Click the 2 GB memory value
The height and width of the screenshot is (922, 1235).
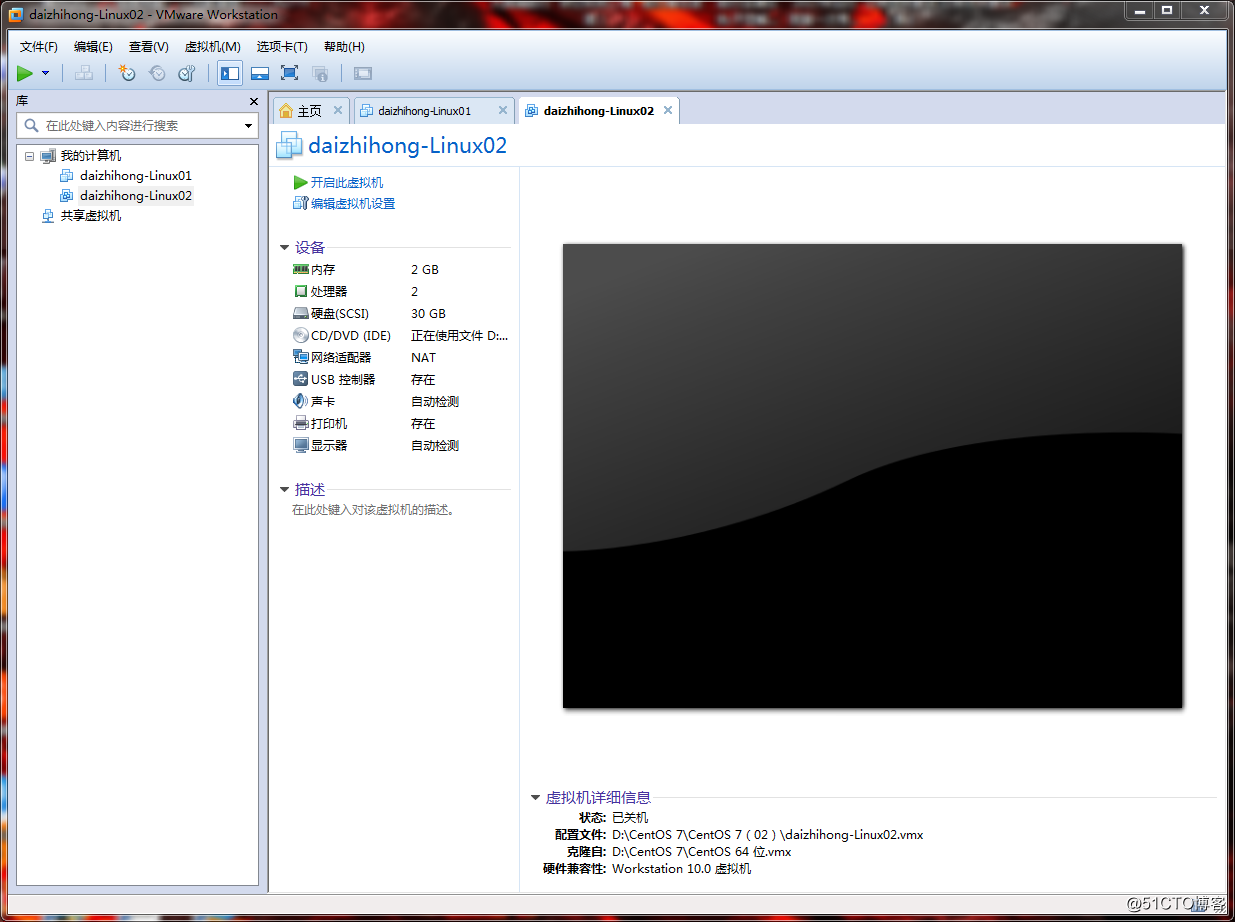click(425, 270)
